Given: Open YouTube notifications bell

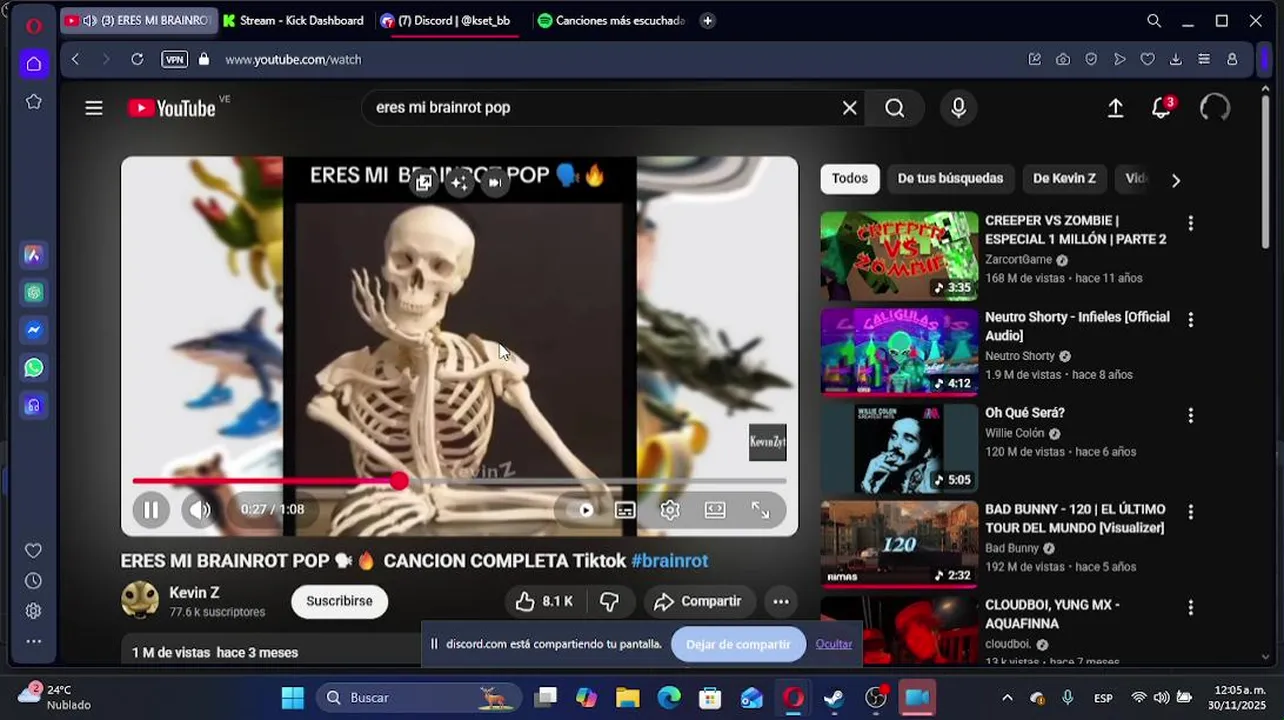Looking at the screenshot, I should click(x=1161, y=108).
